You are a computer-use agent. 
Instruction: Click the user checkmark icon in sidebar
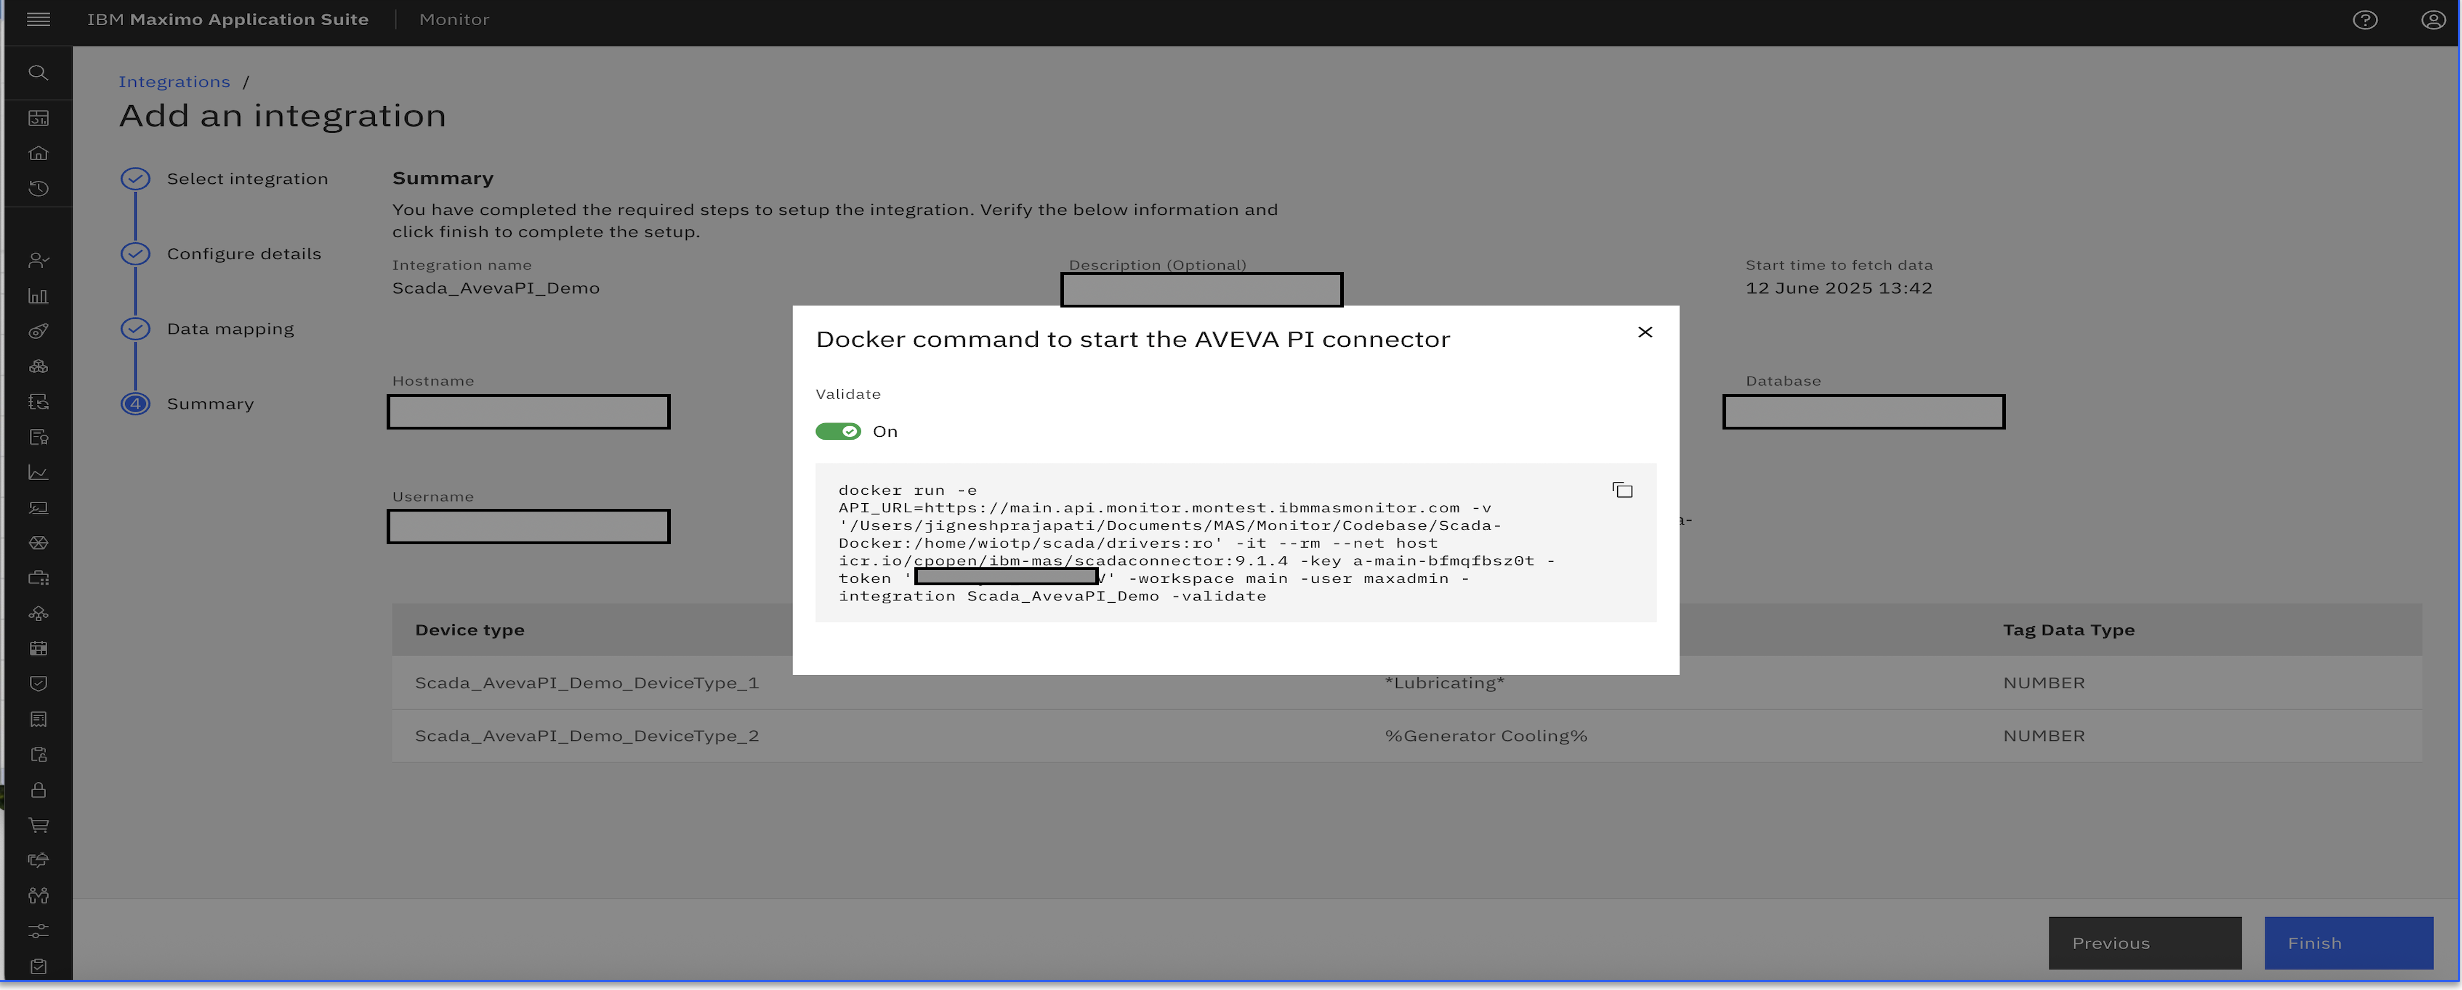[38, 260]
